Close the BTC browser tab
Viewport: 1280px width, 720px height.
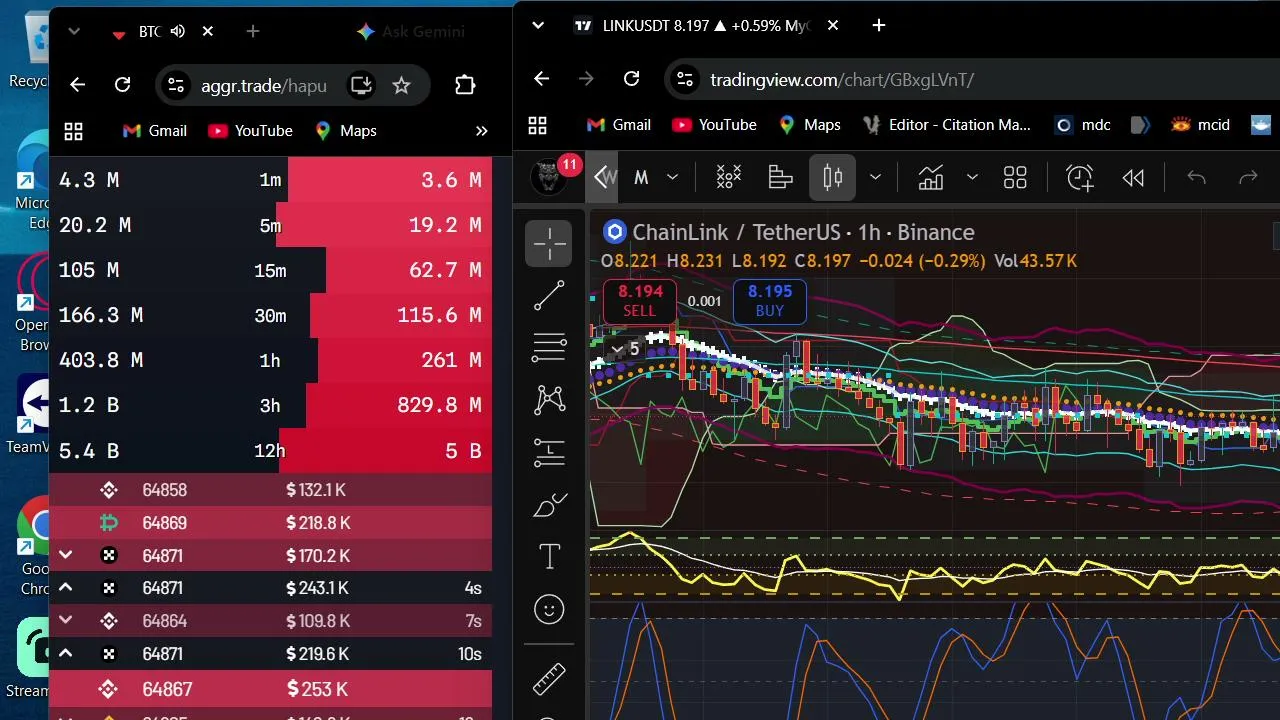(x=208, y=32)
